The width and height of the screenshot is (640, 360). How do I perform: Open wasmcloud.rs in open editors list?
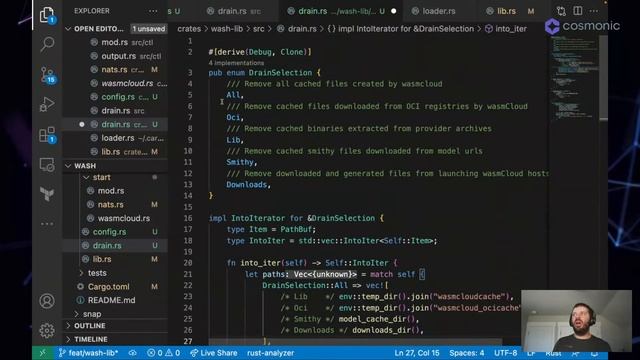pos(115,83)
